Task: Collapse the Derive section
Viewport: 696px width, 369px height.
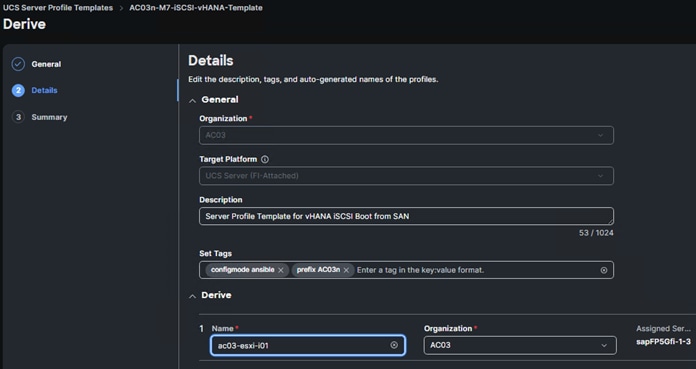Action: [192, 296]
